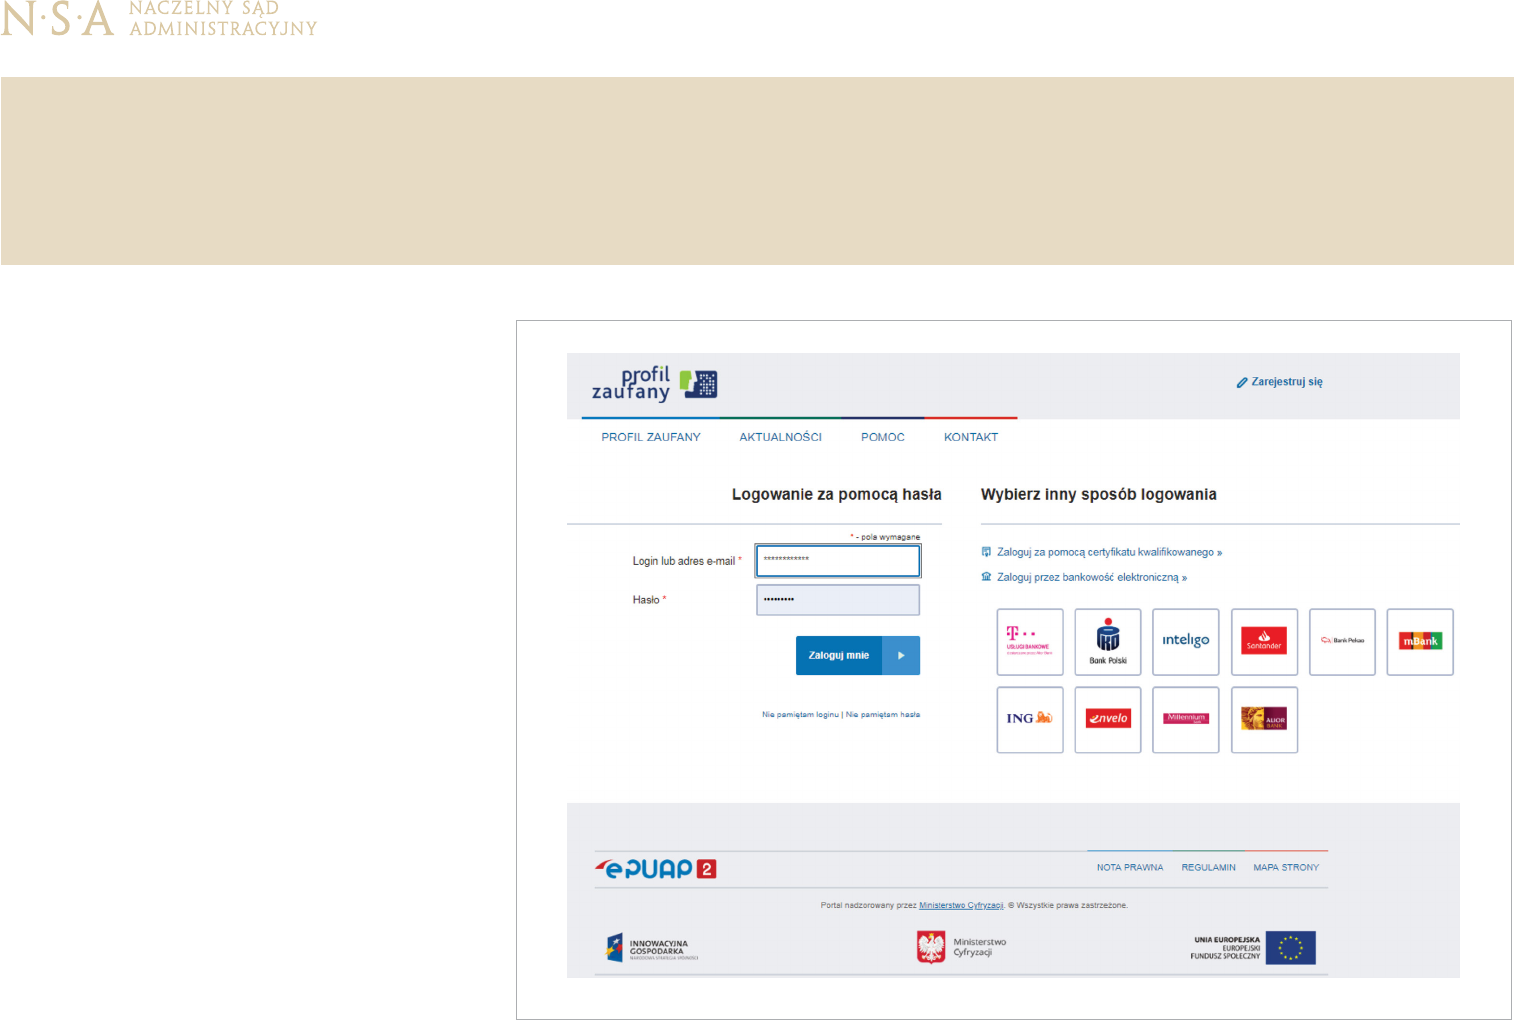This screenshot has height=1020, width=1514.
Task: Choose PKO Bank Polski login tile
Action: pos(1107,642)
